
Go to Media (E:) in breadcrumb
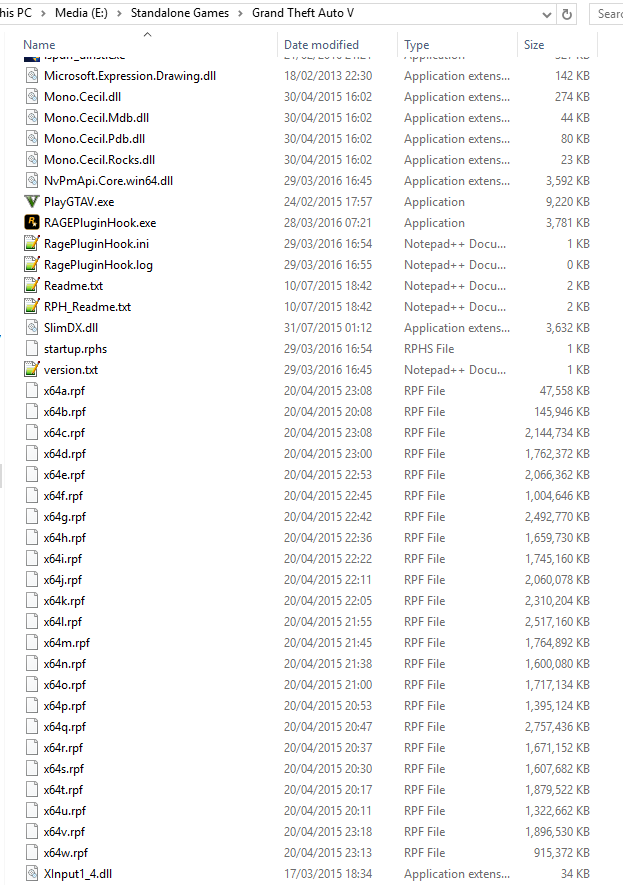[81, 13]
